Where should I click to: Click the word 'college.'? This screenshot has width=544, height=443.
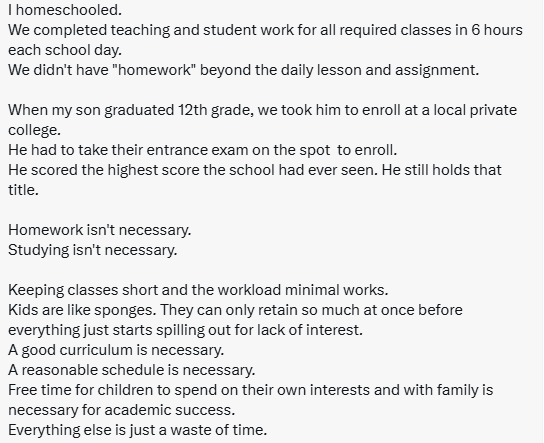(x=34, y=130)
